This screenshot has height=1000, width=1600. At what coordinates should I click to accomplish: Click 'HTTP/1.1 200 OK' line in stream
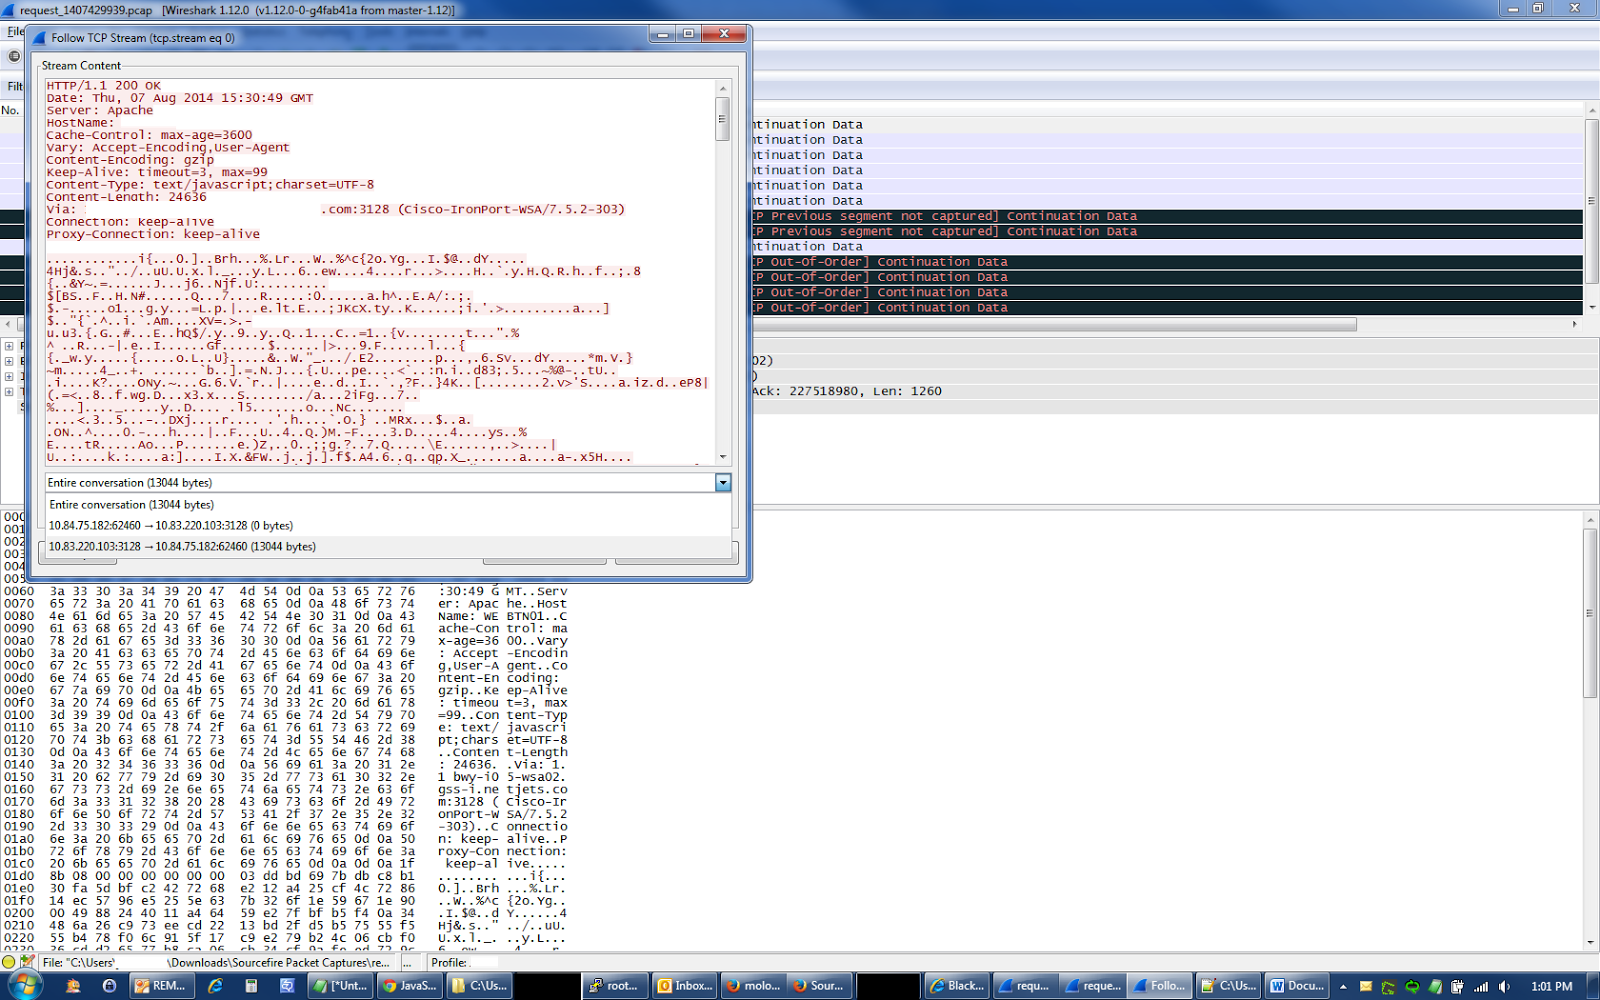pos(103,86)
